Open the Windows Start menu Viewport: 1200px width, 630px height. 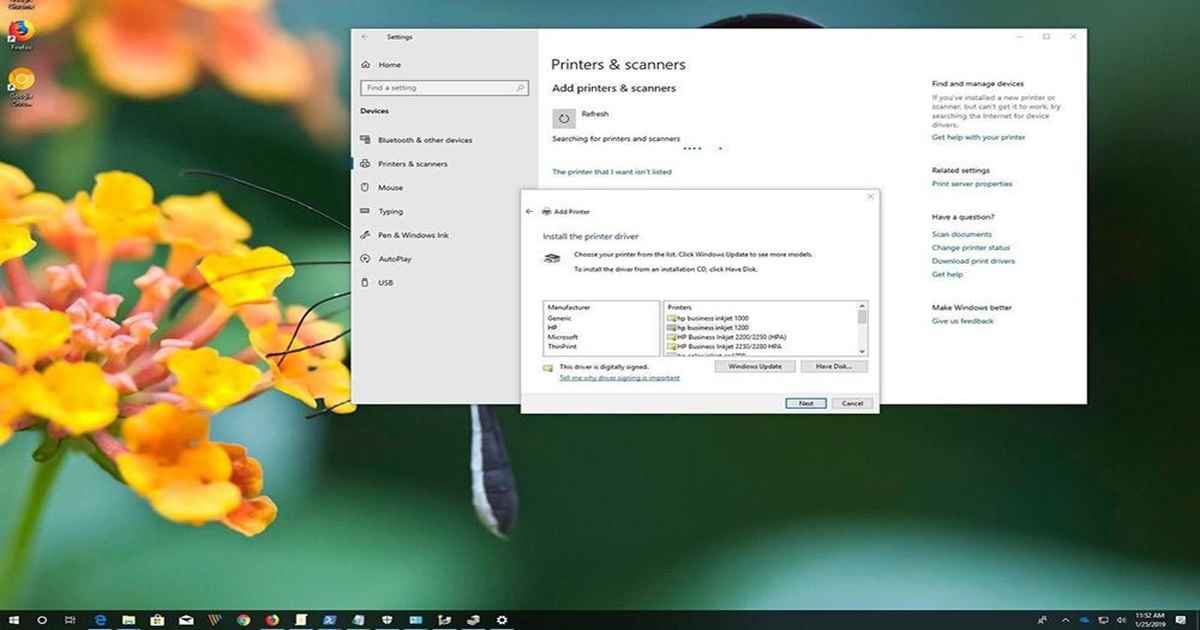click(14, 620)
